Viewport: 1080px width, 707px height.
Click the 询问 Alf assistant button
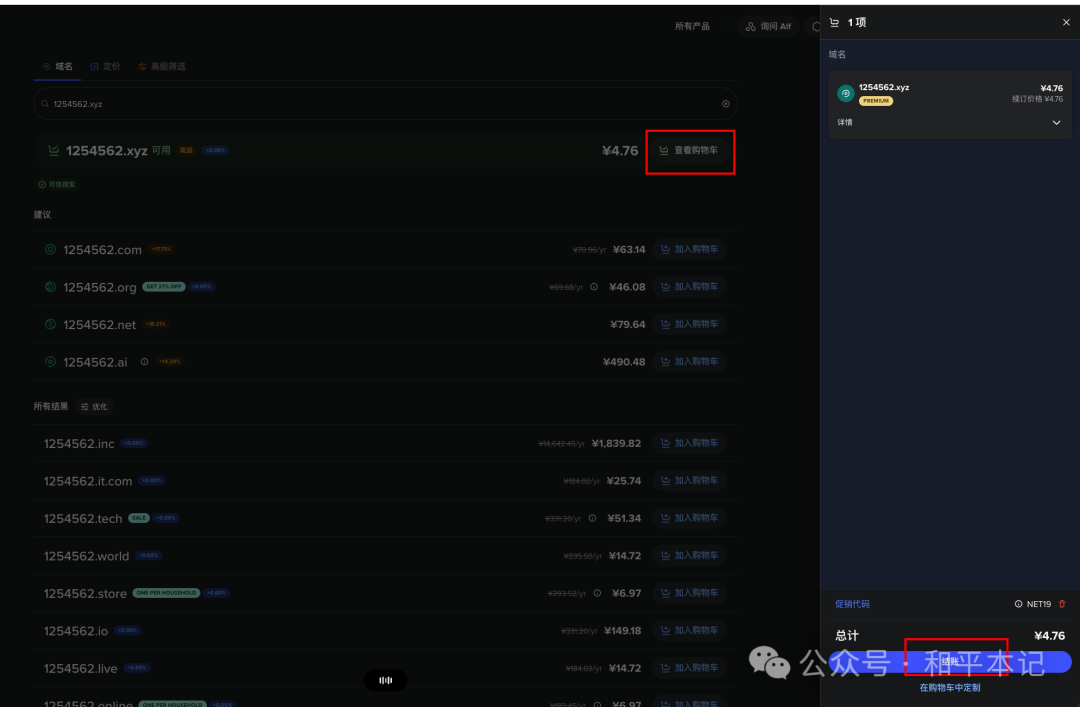click(768, 26)
